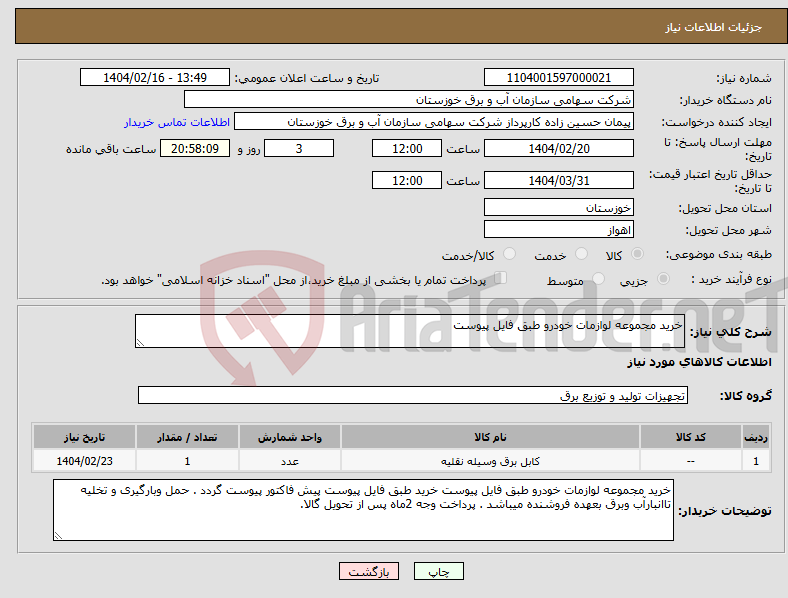Click the general need description textarea
The height and width of the screenshot is (598, 788).
410,331
